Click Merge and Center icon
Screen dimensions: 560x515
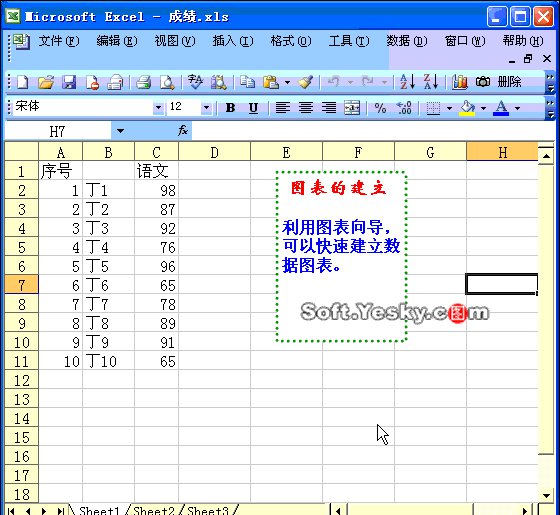[x=352, y=108]
